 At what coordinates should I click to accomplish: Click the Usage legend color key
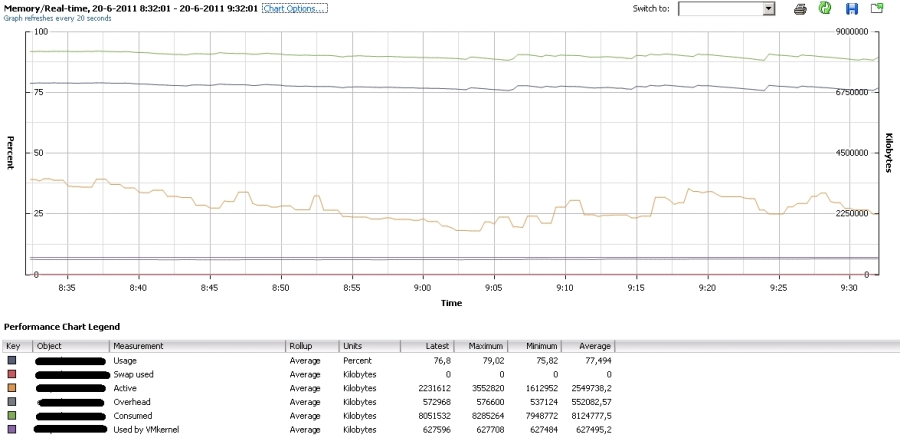(12, 360)
